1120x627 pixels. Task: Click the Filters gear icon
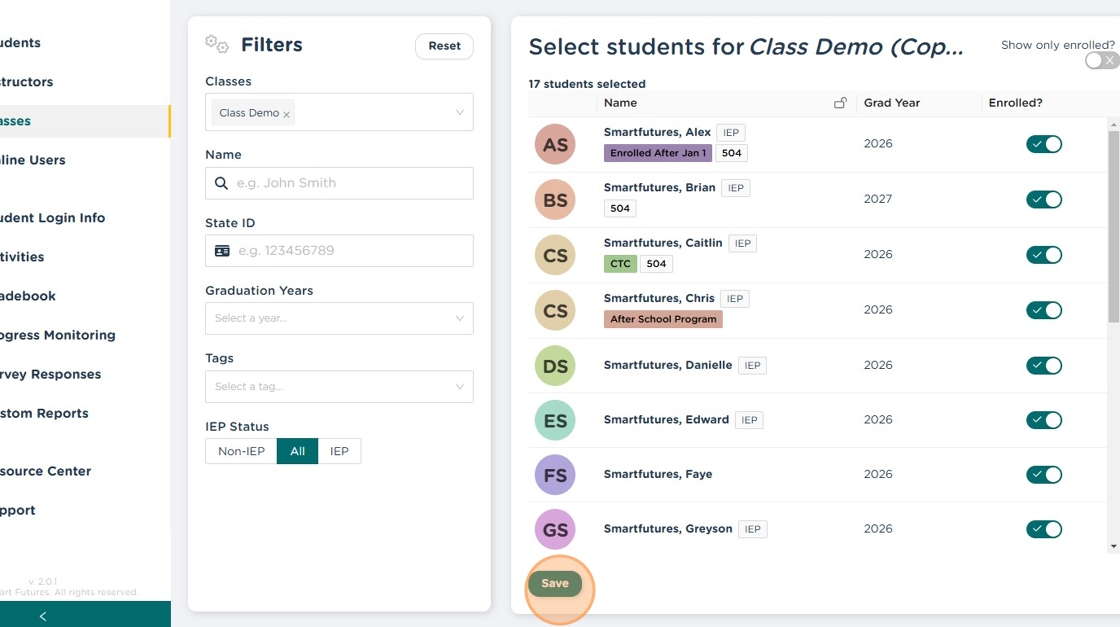[x=217, y=44]
